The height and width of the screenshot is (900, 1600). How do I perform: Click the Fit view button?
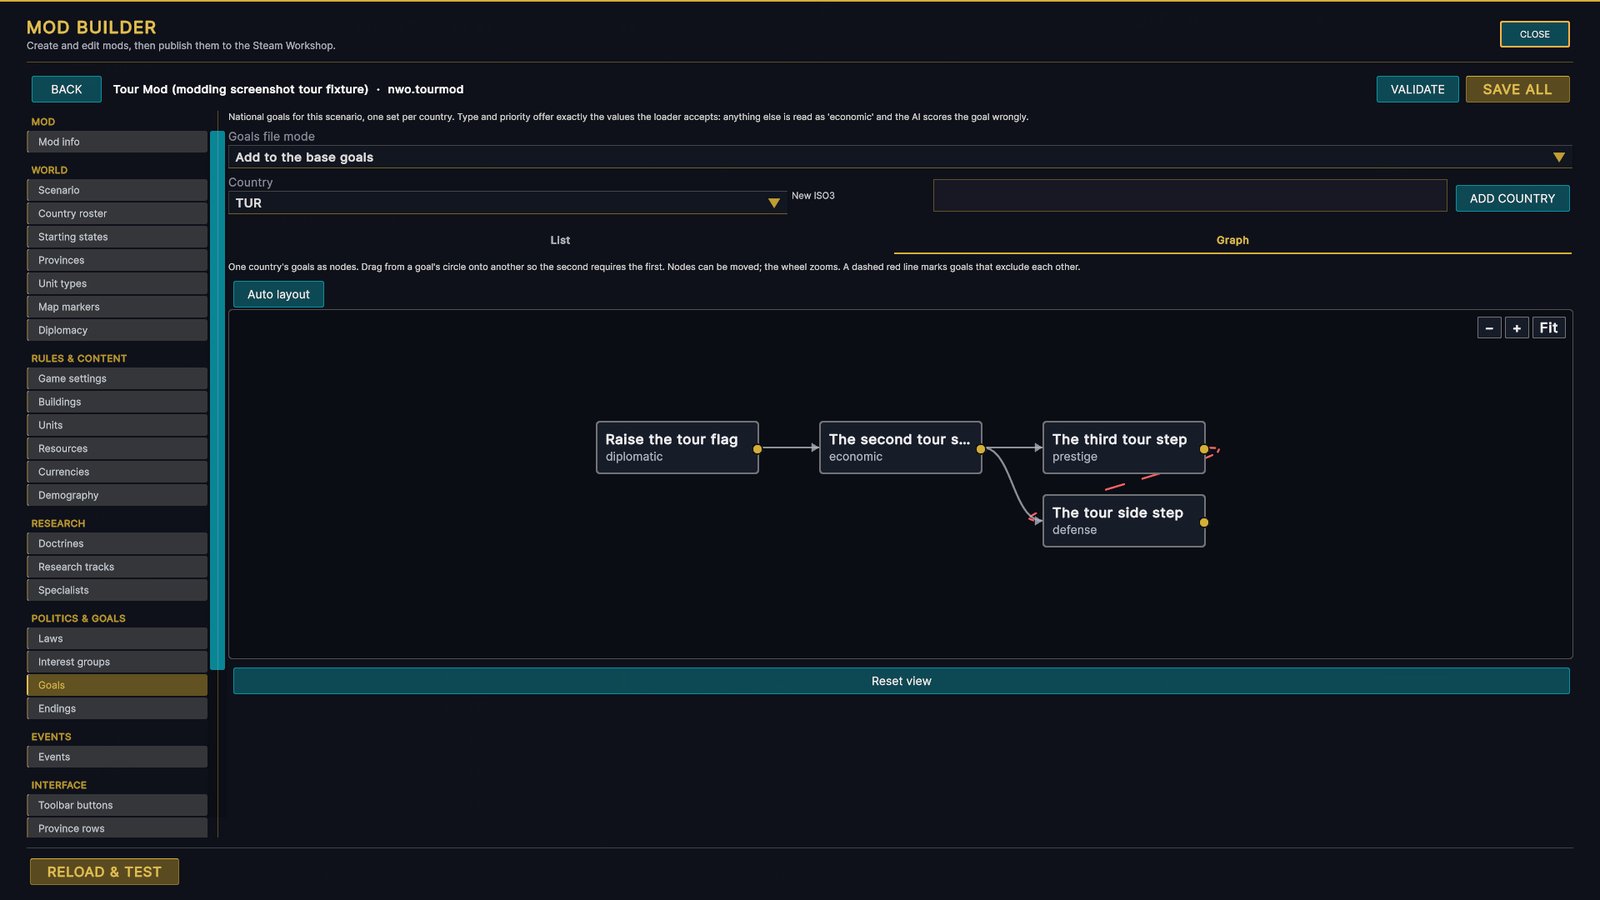(1548, 328)
